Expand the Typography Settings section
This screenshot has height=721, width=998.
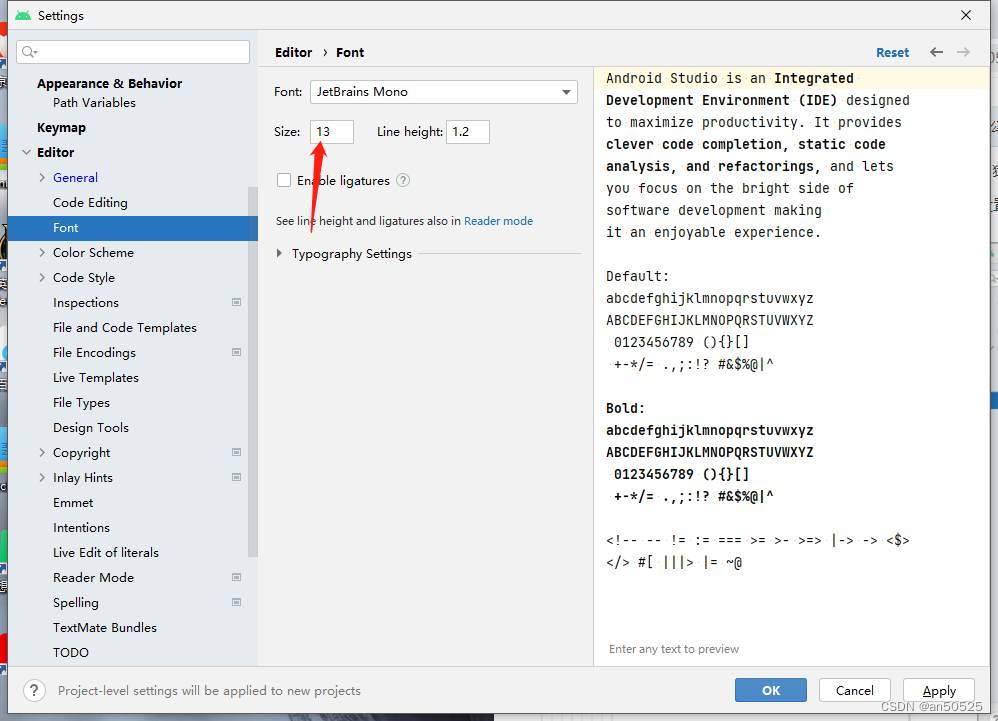[279, 253]
